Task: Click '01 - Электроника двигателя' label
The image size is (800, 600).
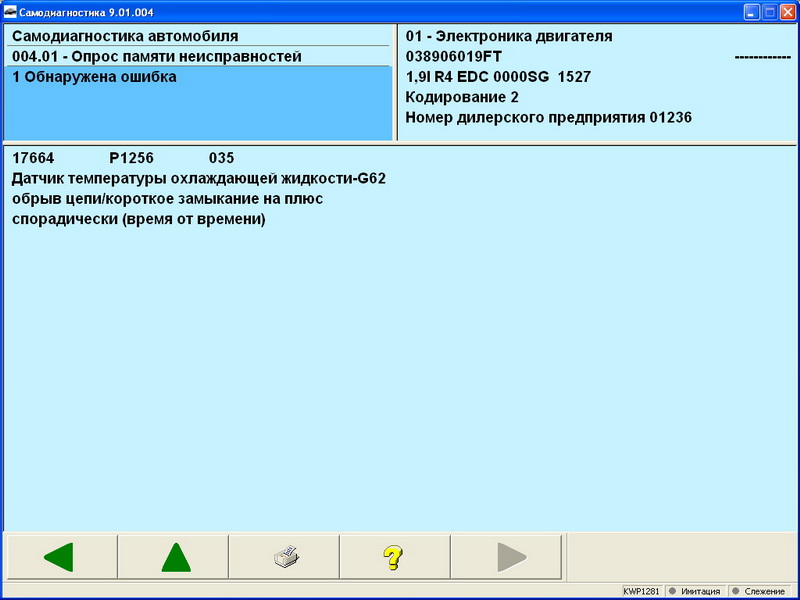Action: click(509, 36)
